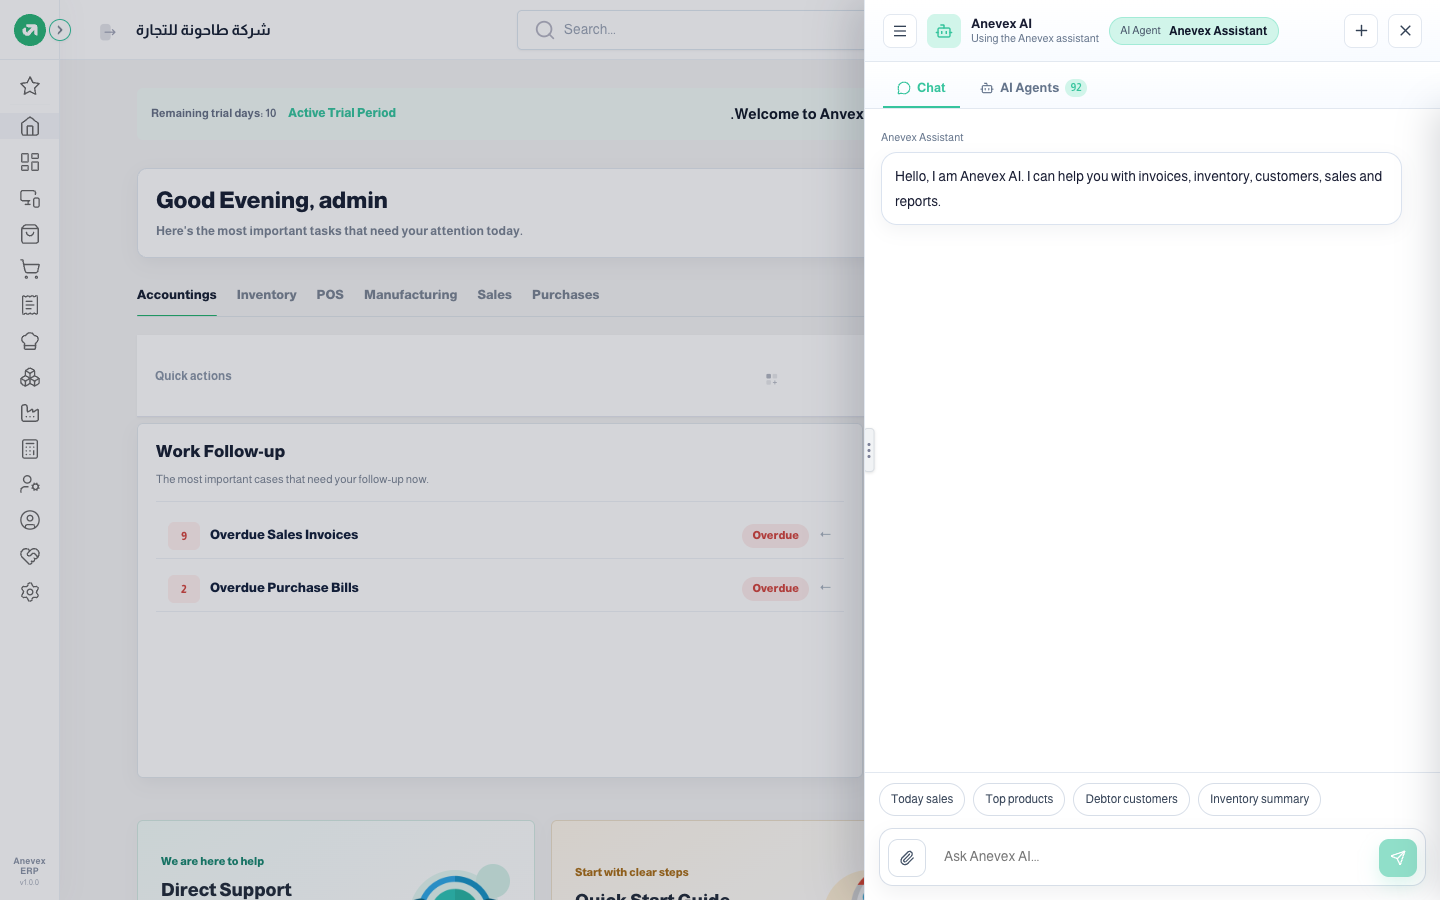Image resolution: width=1440 pixels, height=900 pixels.
Task: Select the Accountings tab
Action: [x=177, y=295]
